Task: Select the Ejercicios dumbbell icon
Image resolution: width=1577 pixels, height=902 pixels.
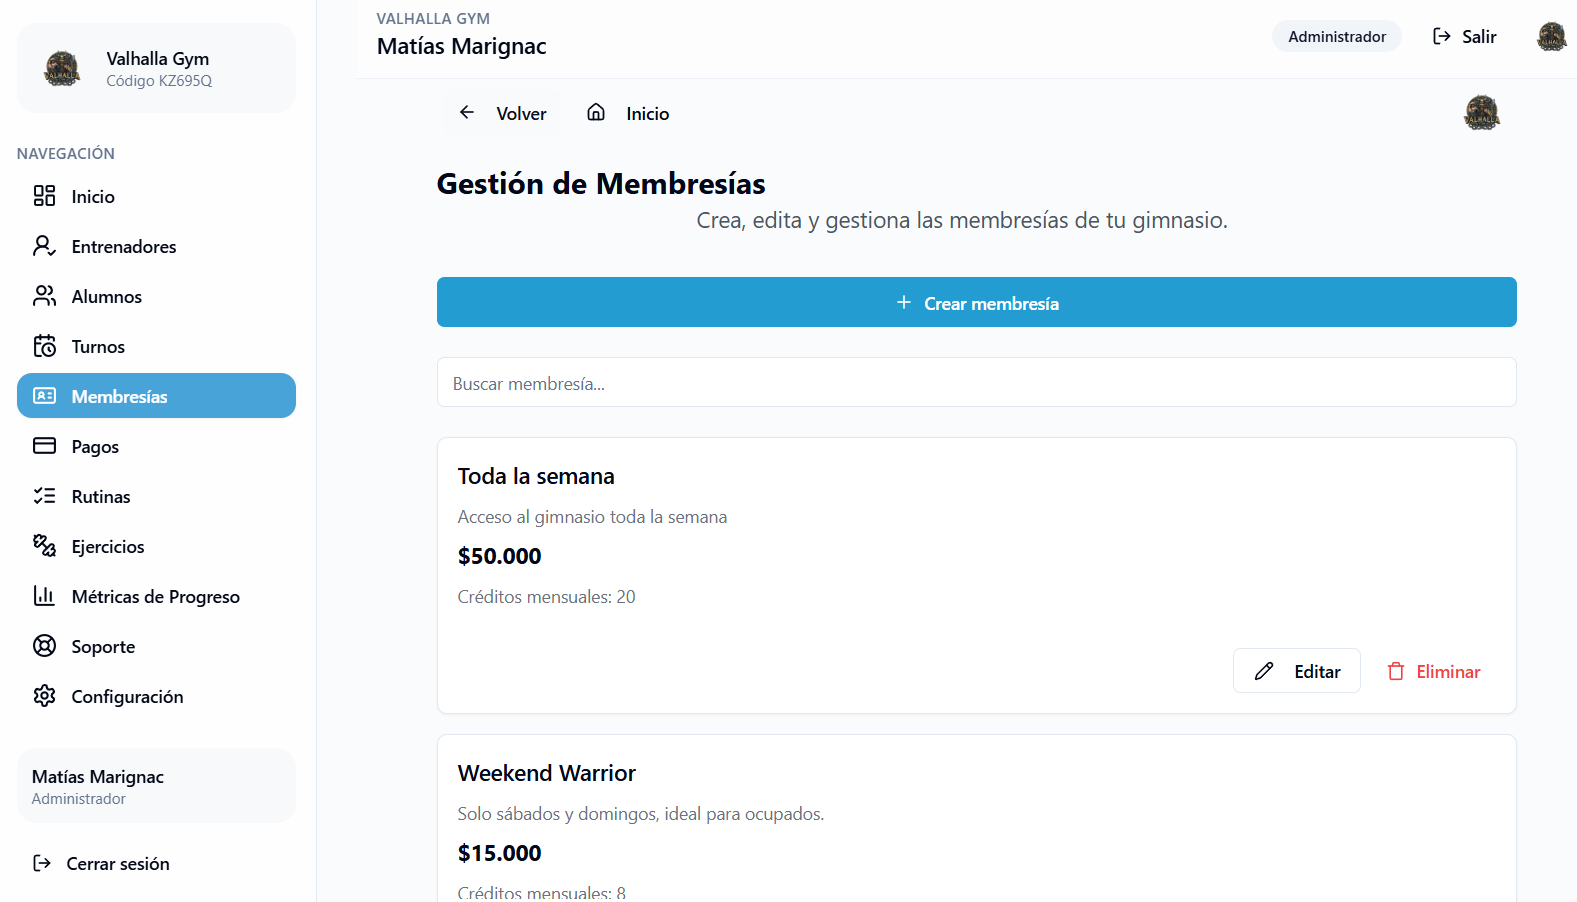Action: (x=45, y=546)
